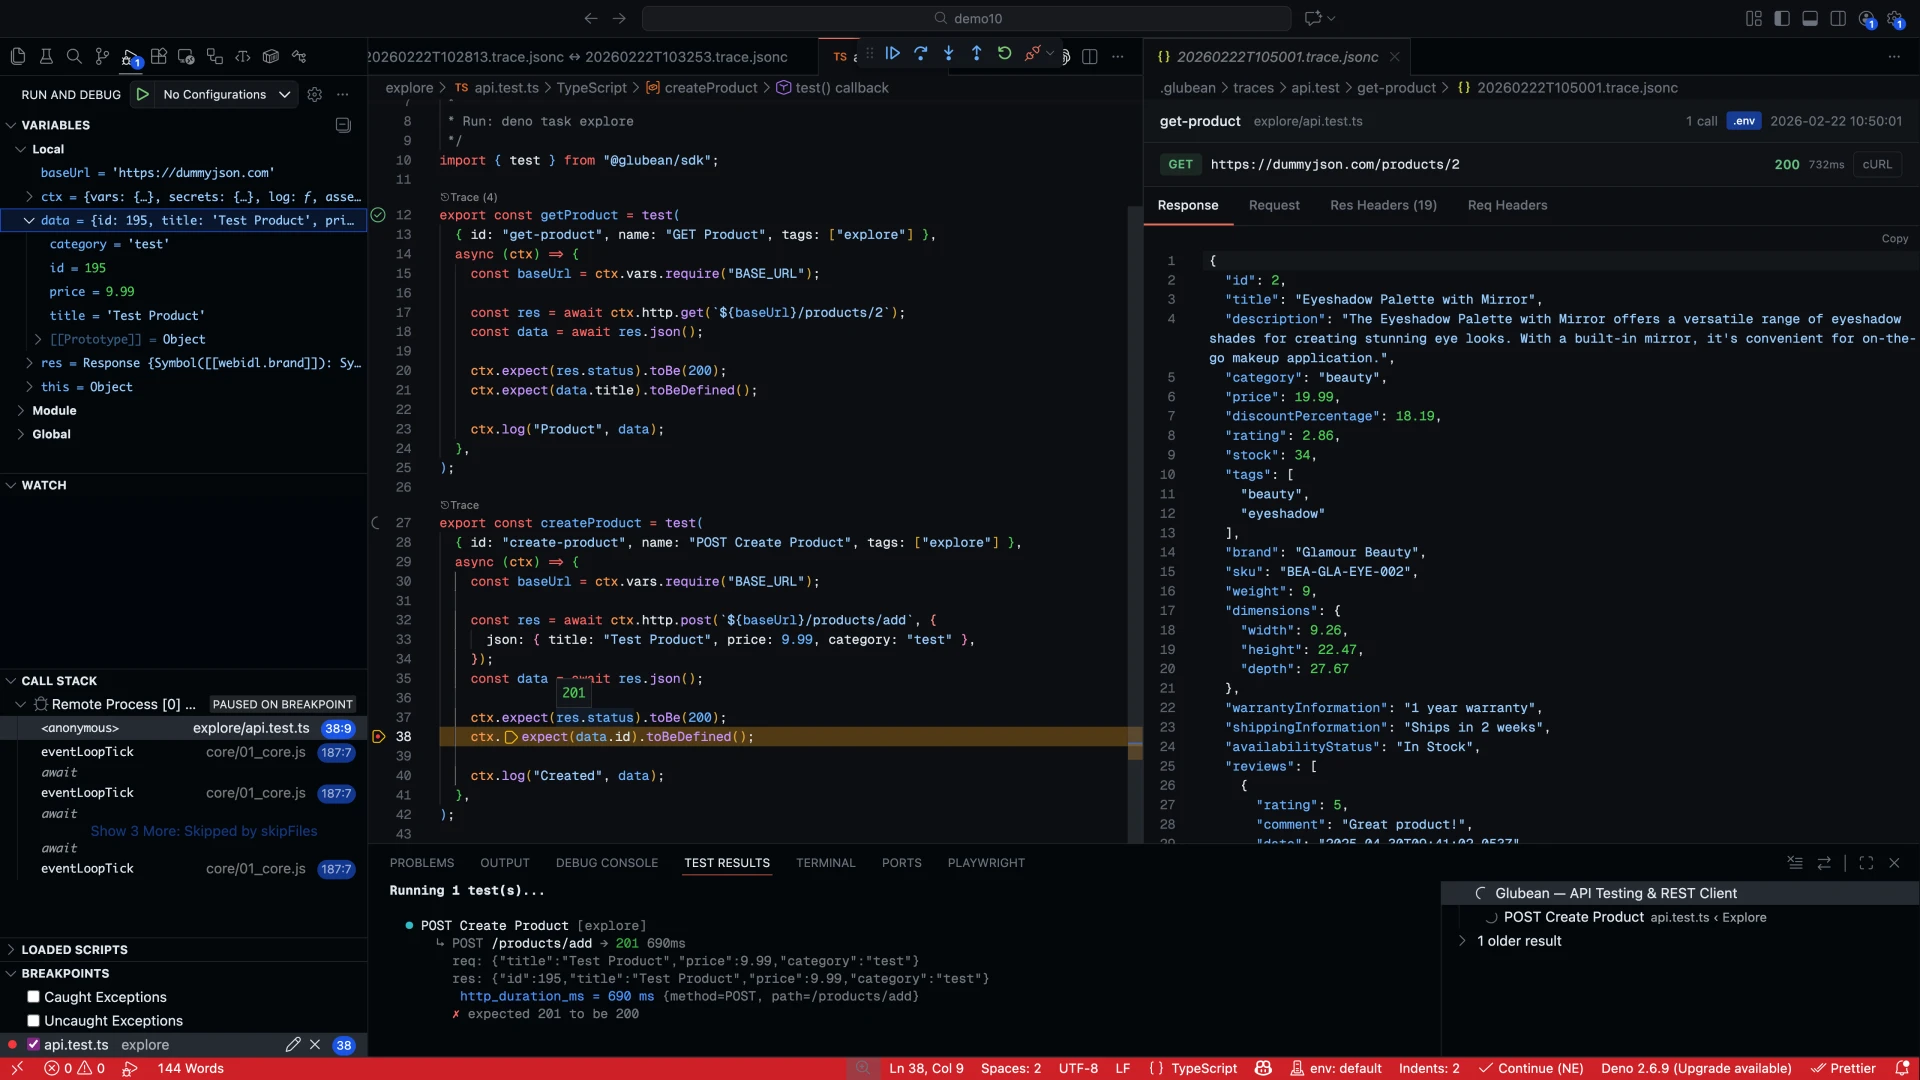This screenshot has width=1920, height=1080.
Task: Click the Restart debug session icon
Action: tap(1004, 53)
